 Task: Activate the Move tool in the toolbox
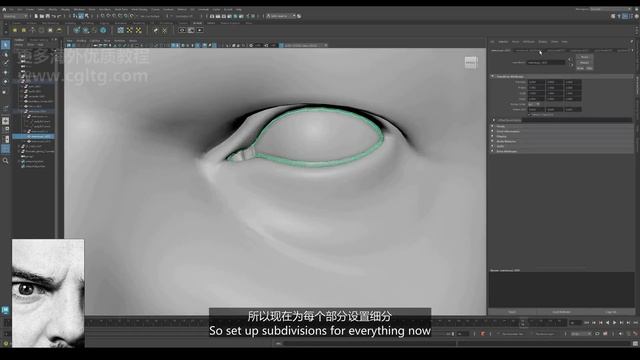point(5,72)
